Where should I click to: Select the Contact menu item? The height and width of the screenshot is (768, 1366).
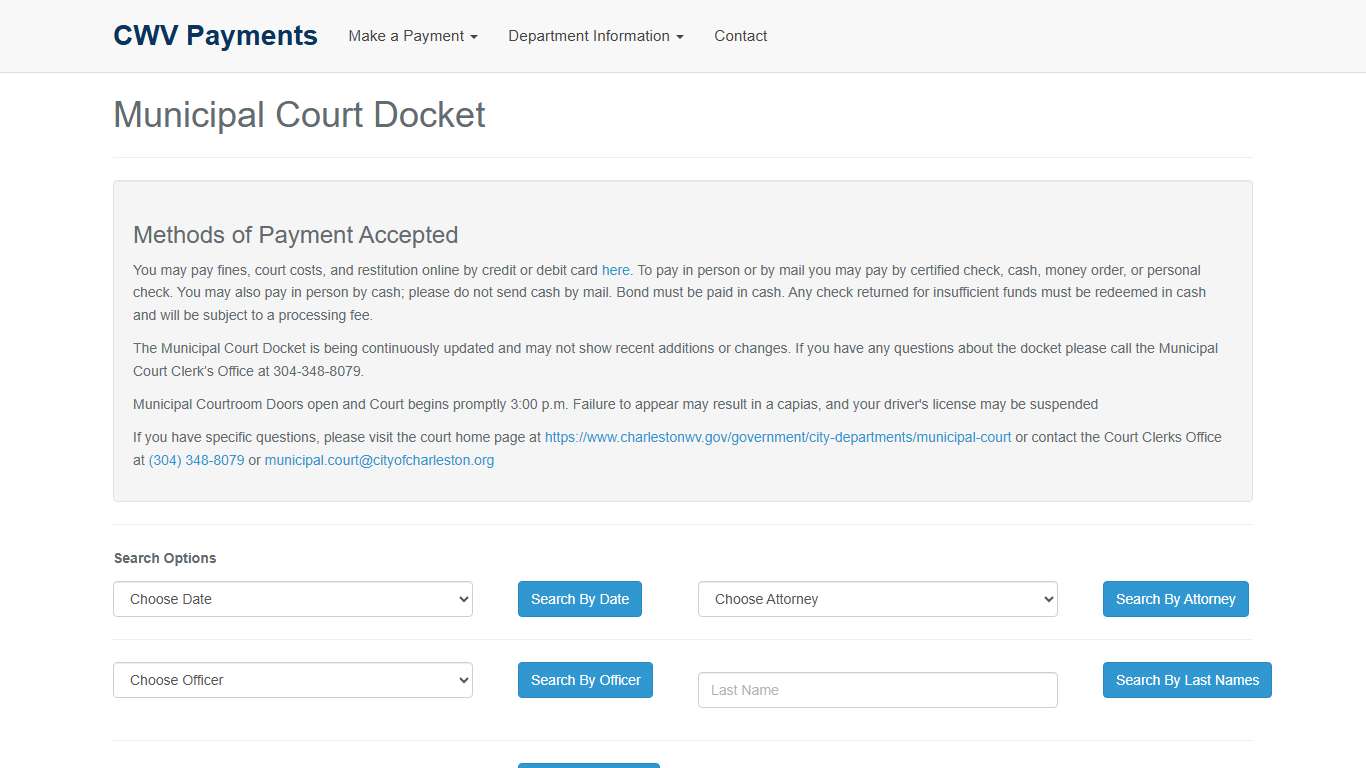[740, 36]
